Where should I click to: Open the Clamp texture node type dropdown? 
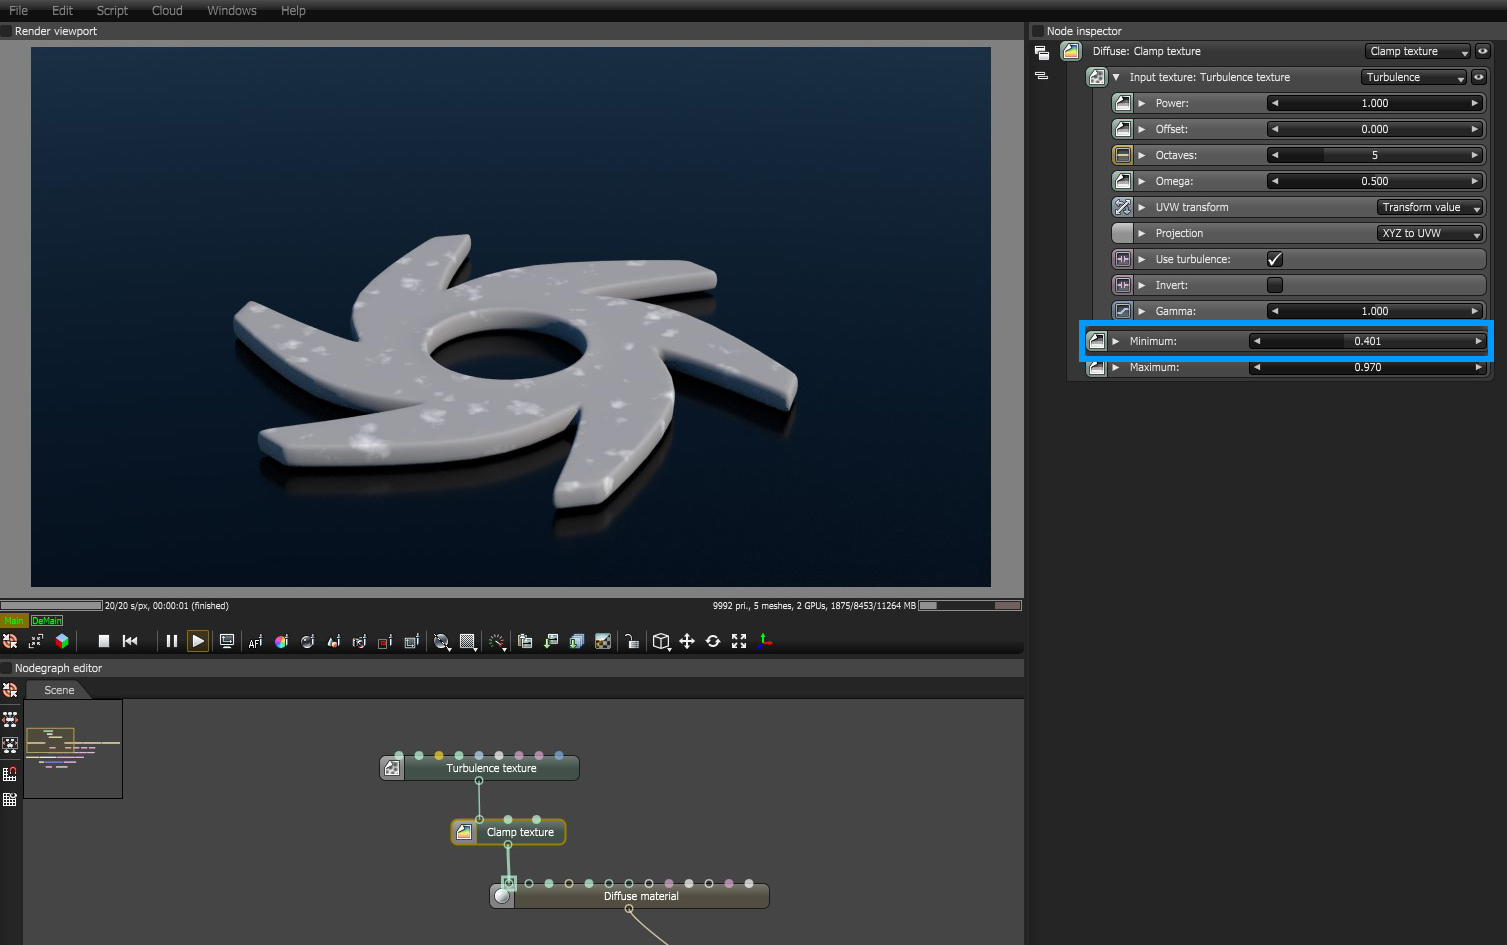point(1418,51)
